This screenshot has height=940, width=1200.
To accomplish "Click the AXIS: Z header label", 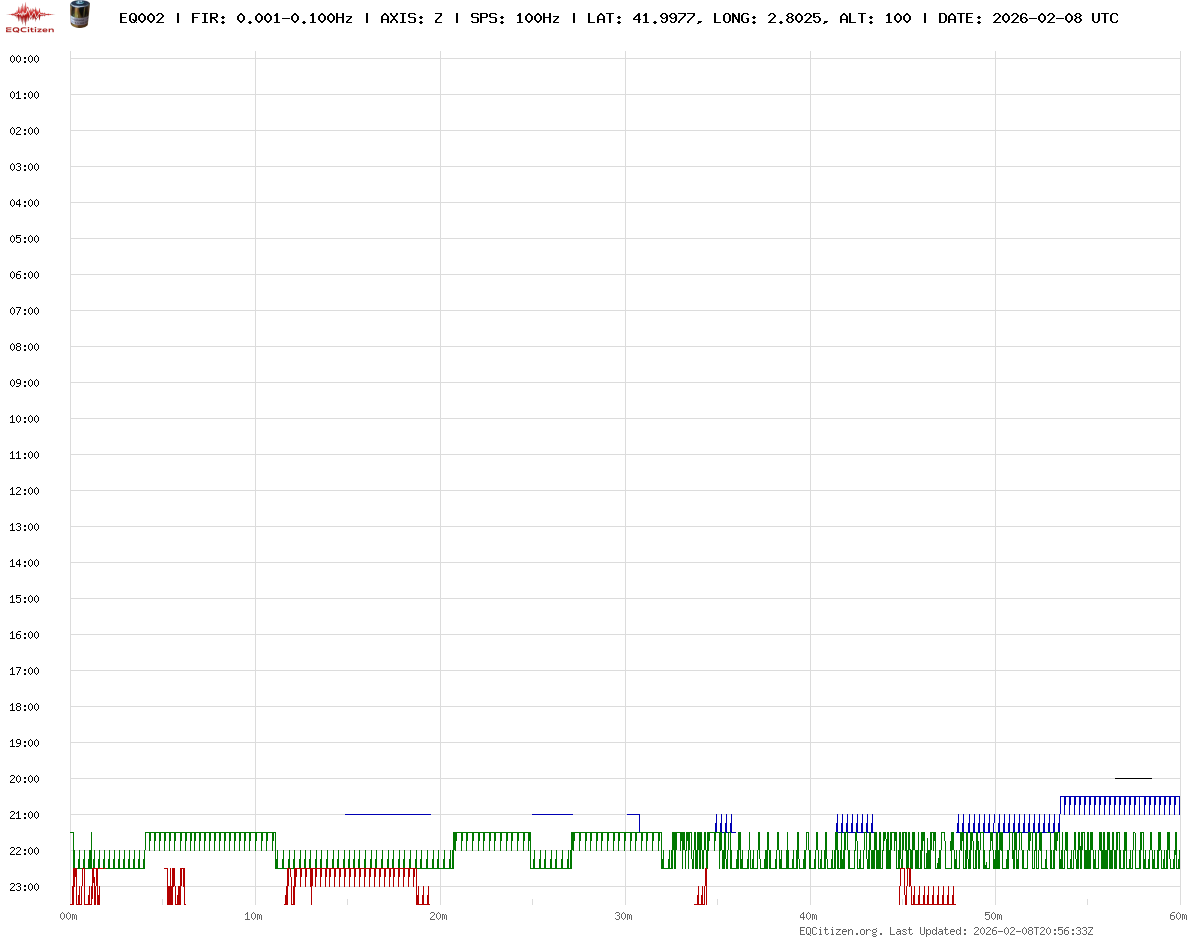I will click(x=411, y=18).
